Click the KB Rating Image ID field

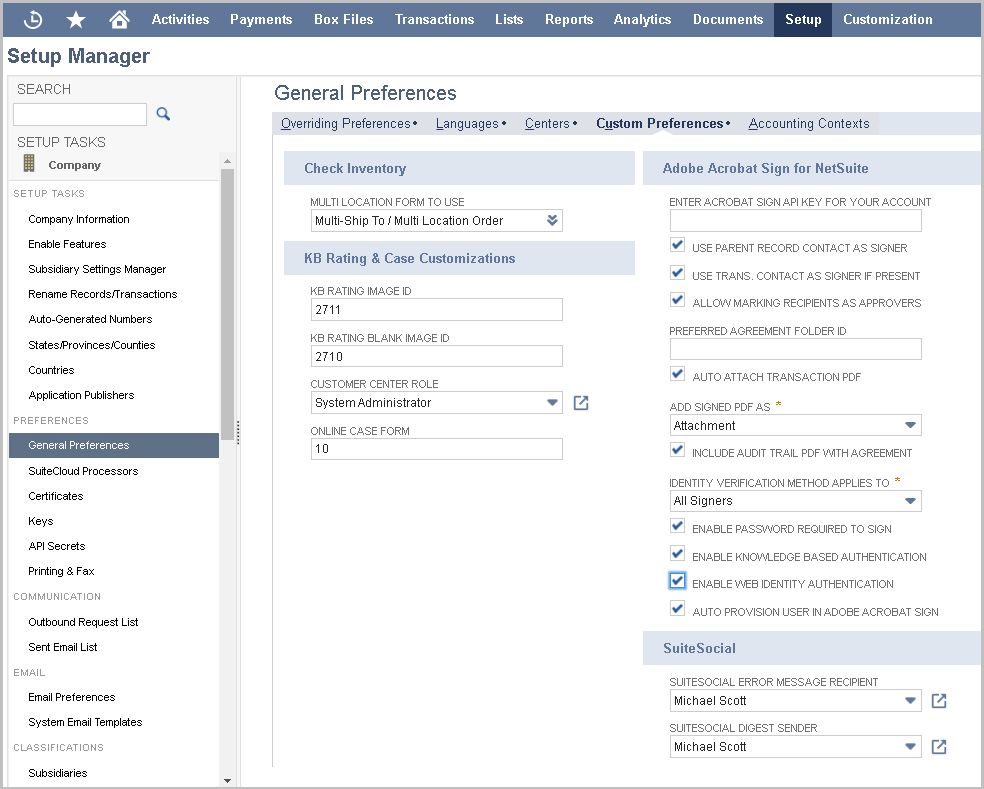point(436,309)
